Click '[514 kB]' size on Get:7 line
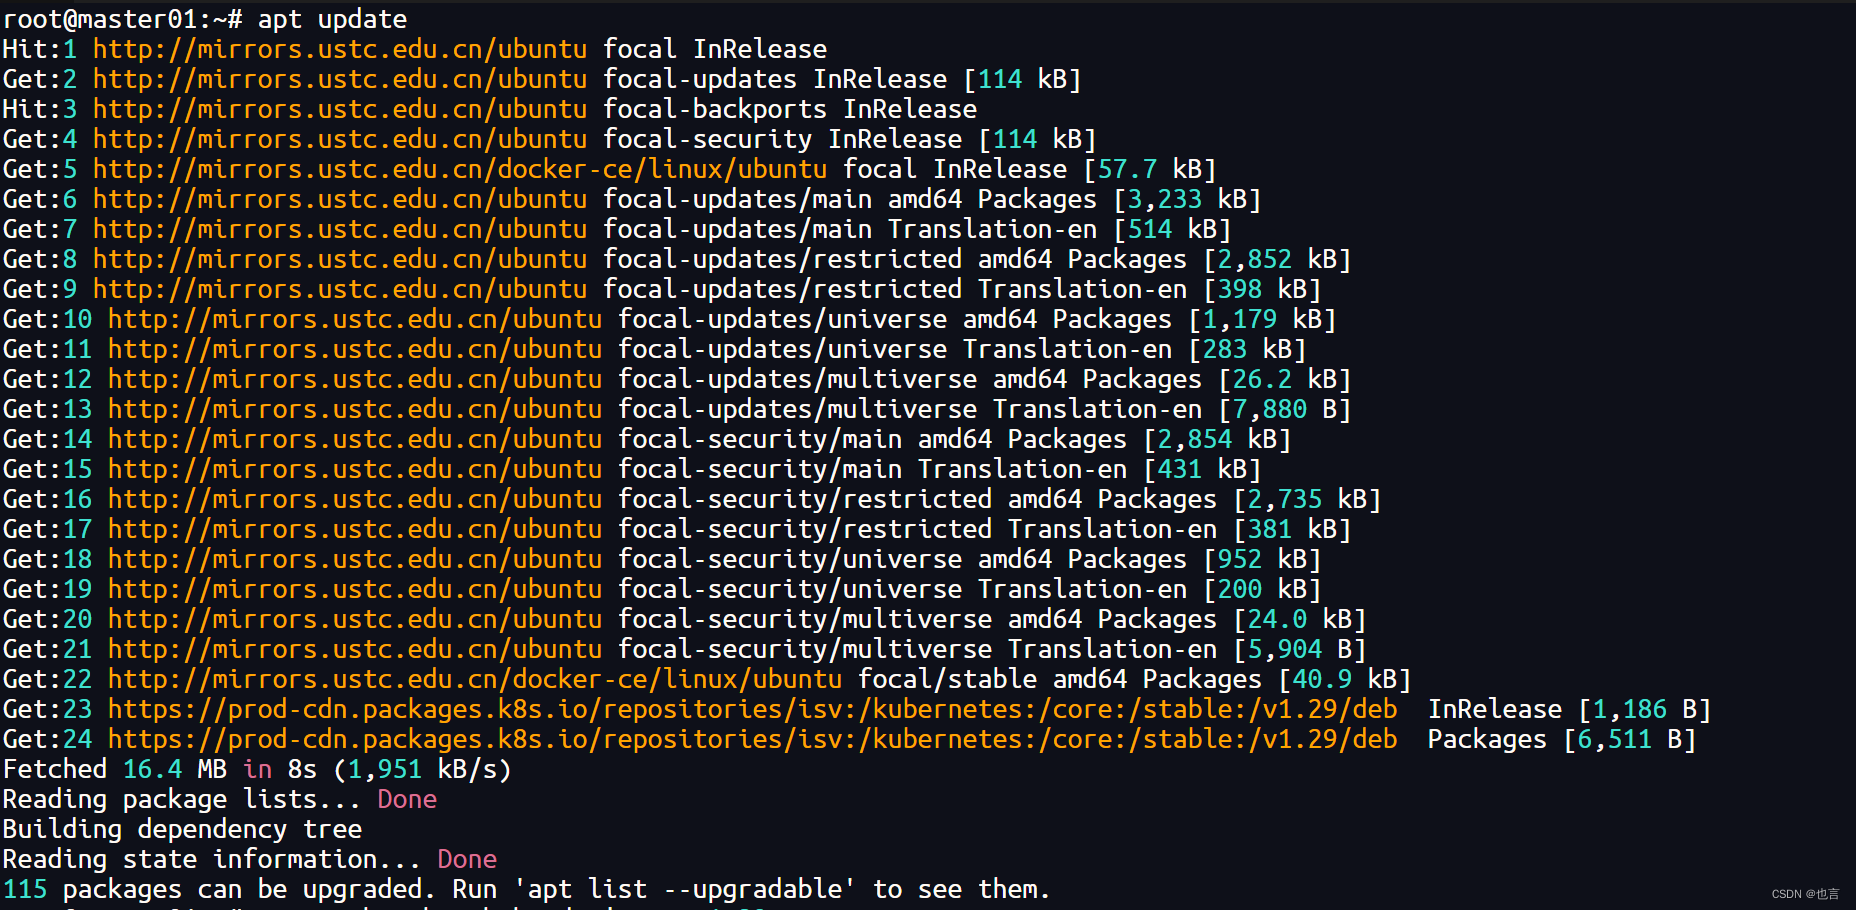The image size is (1856, 910). (x=1172, y=229)
